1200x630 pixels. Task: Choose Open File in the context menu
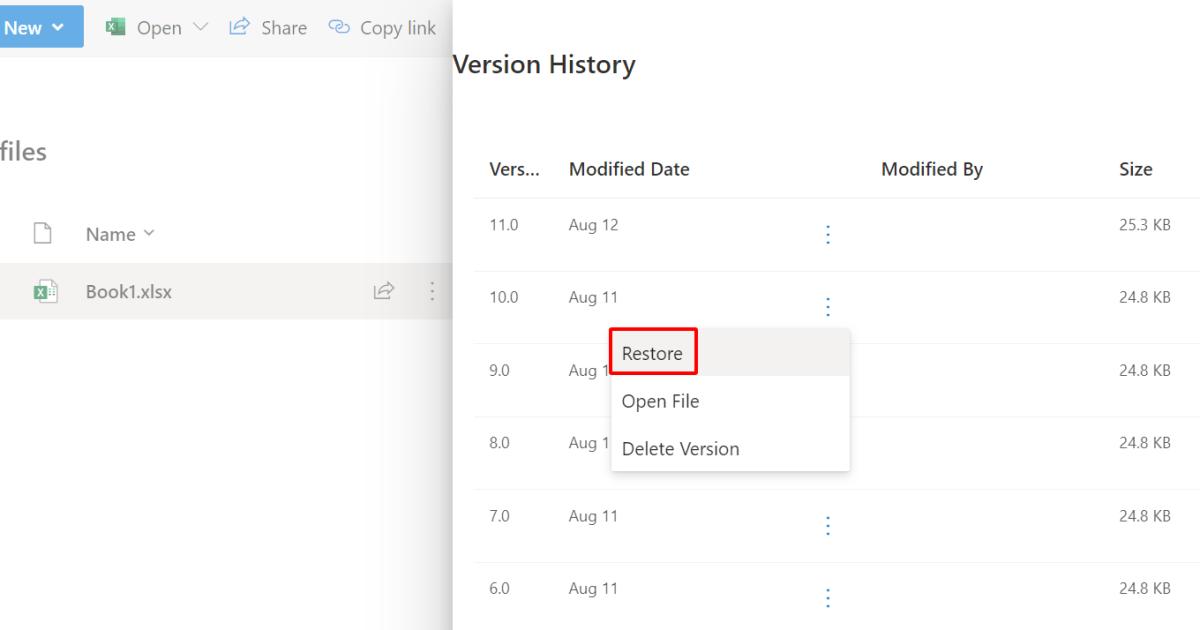pyautogui.click(x=660, y=401)
